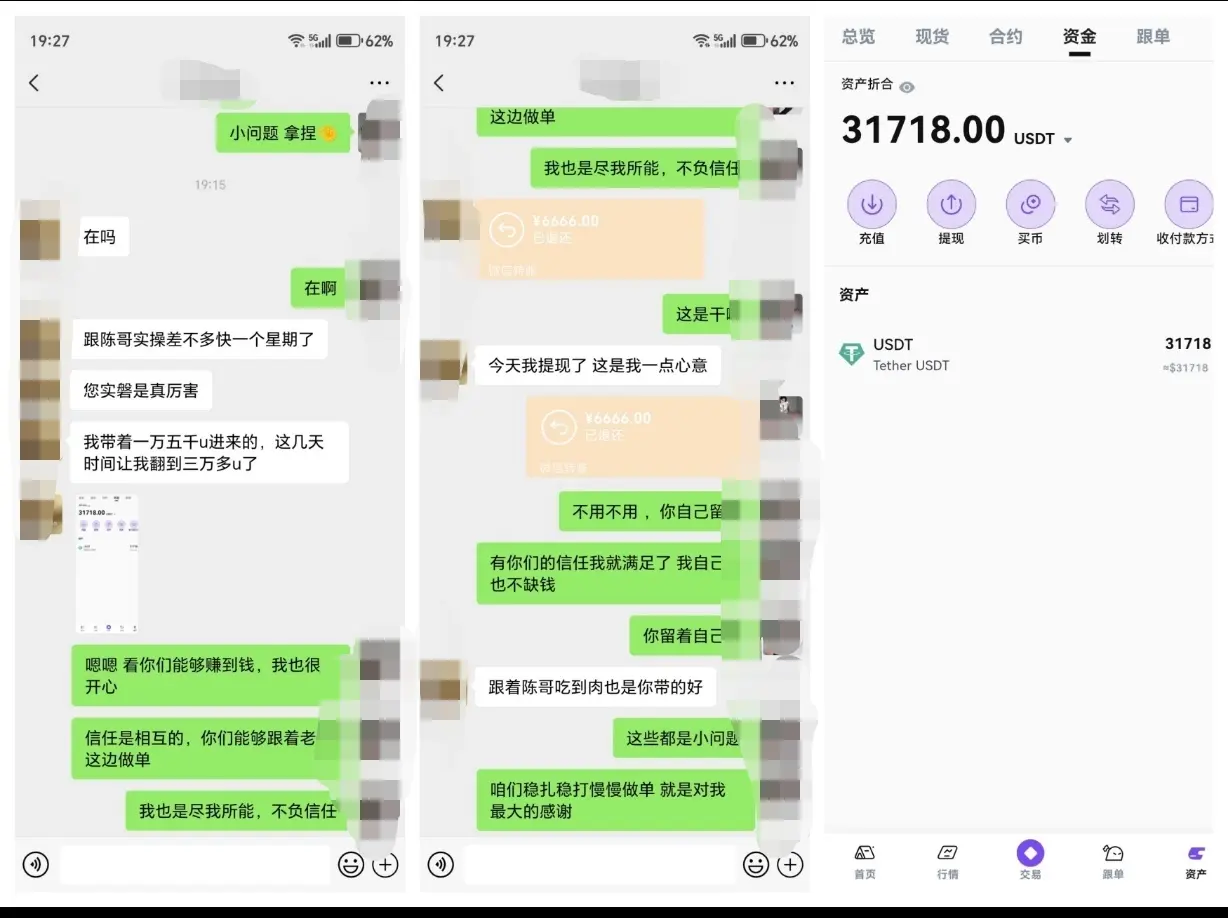The height and width of the screenshot is (918, 1228).
Task: Switch to 总览 overview tab
Action: (858, 37)
